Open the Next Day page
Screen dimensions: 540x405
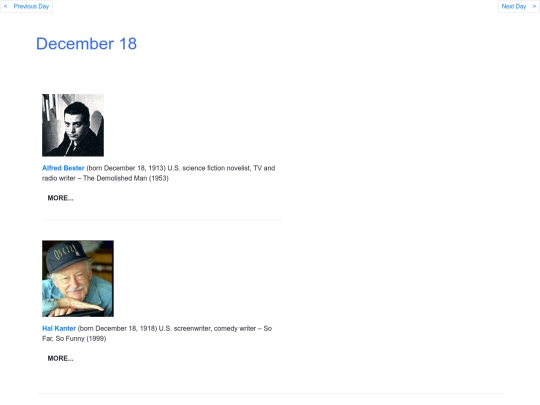pos(513,6)
